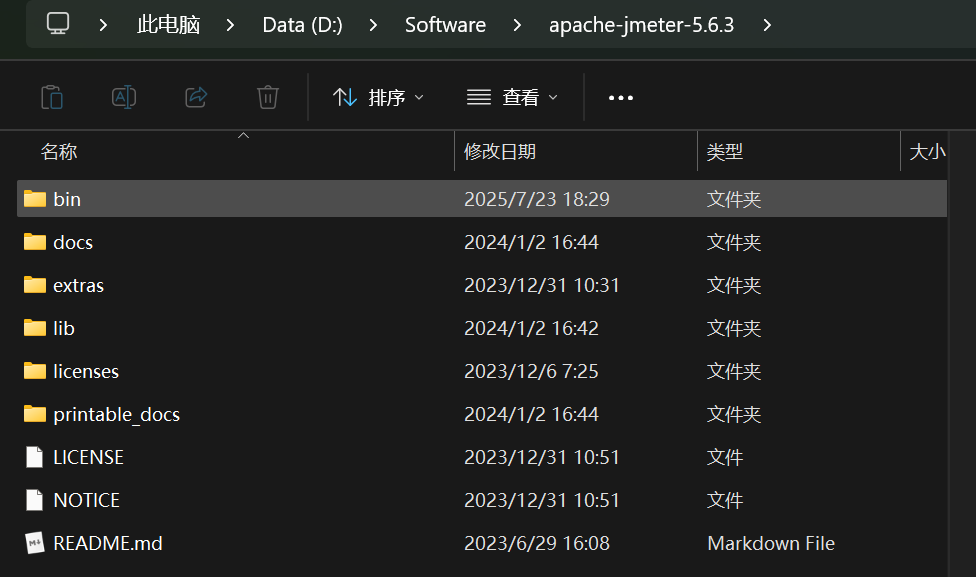Go to Software breadcrumb
The image size is (976, 577).
445,25
